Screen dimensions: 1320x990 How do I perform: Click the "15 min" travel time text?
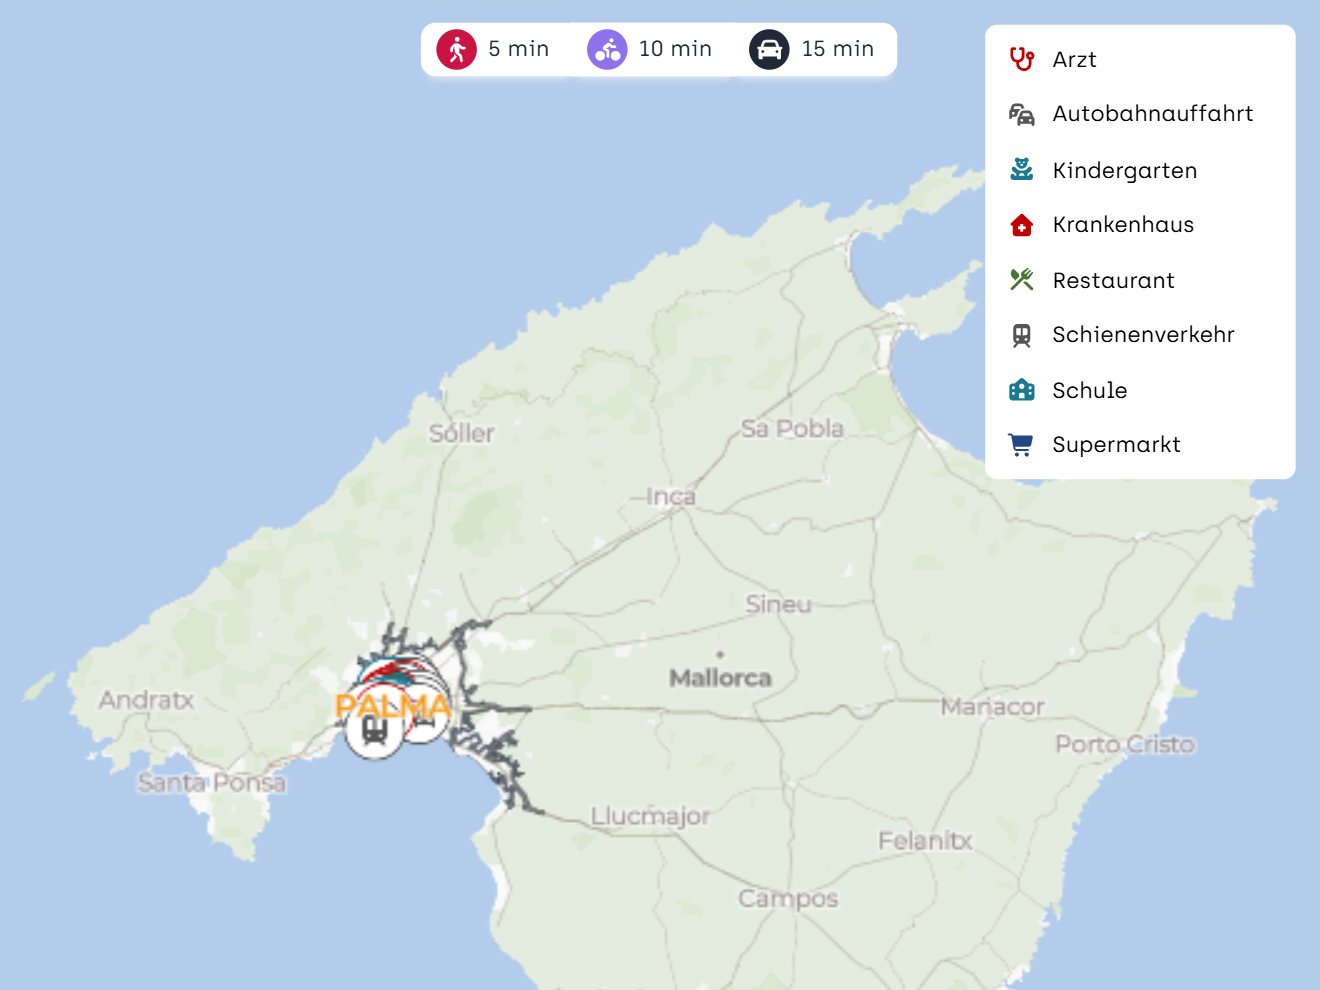coord(837,49)
